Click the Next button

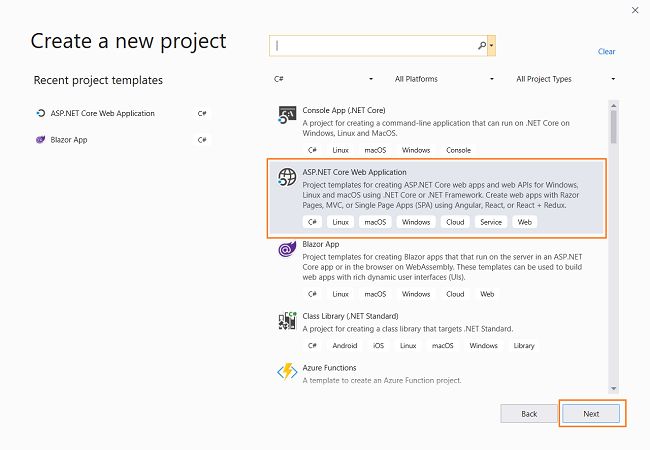click(x=591, y=414)
